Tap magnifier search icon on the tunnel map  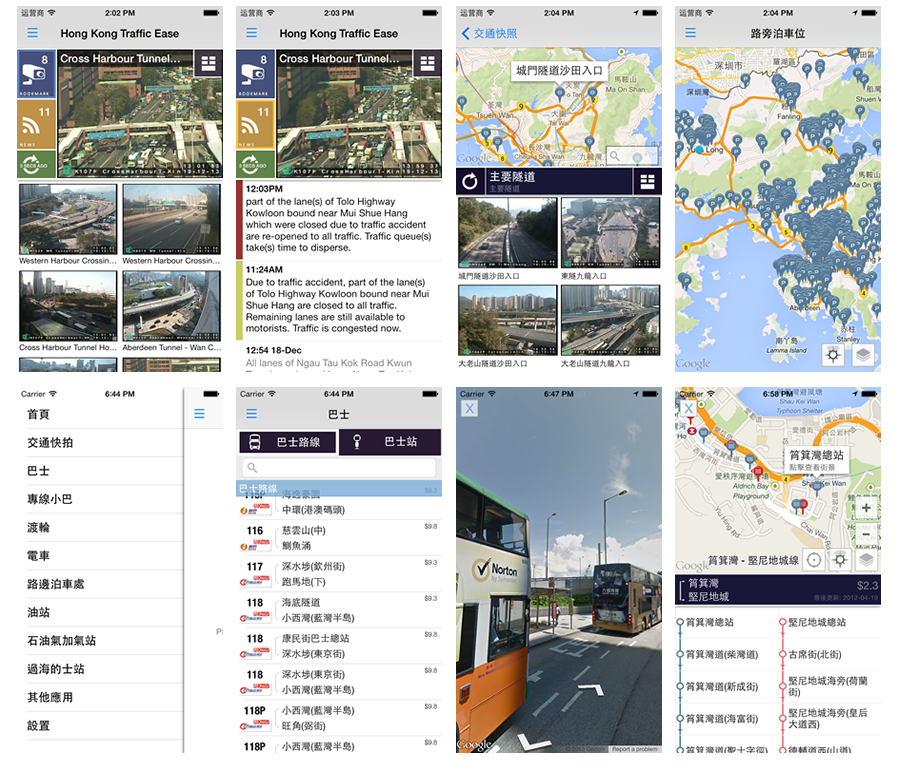(x=615, y=156)
